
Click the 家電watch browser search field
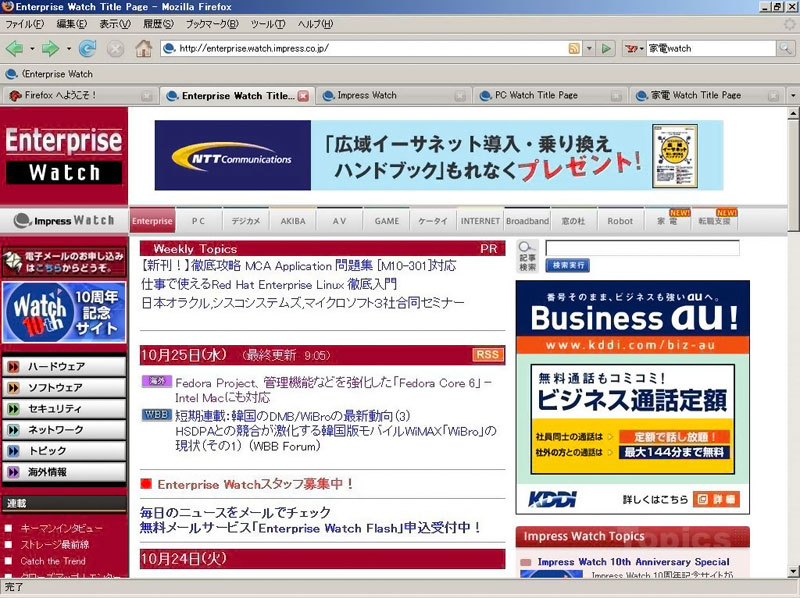711,48
